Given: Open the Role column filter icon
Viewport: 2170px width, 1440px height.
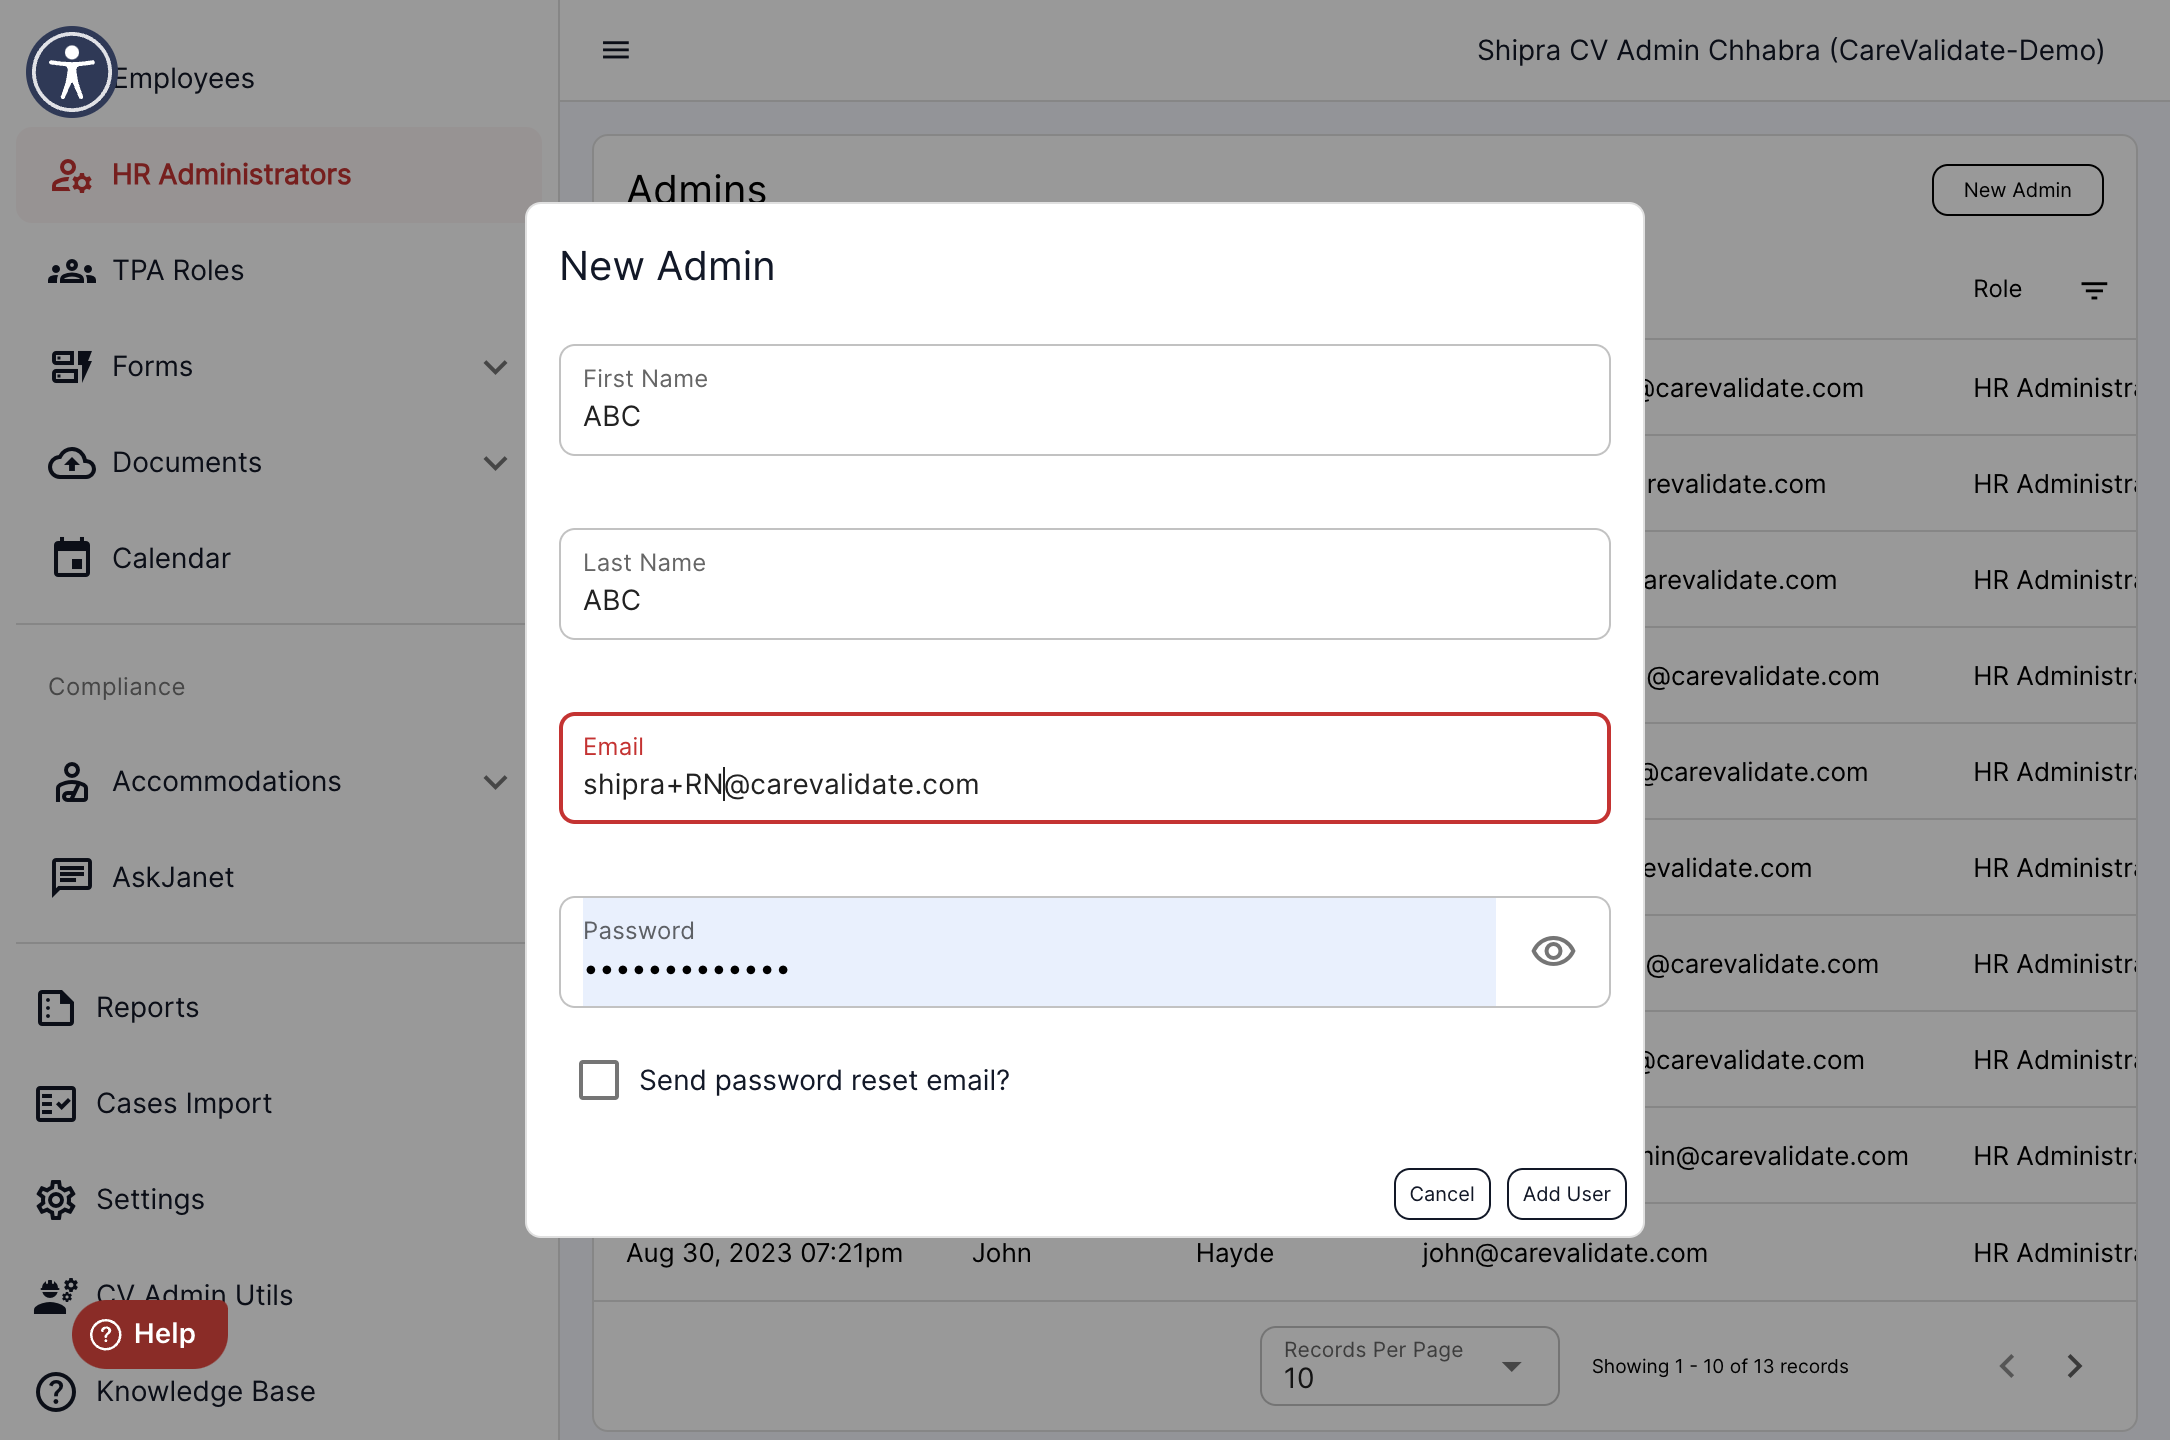Looking at the screenshot, I should 2094,290.
